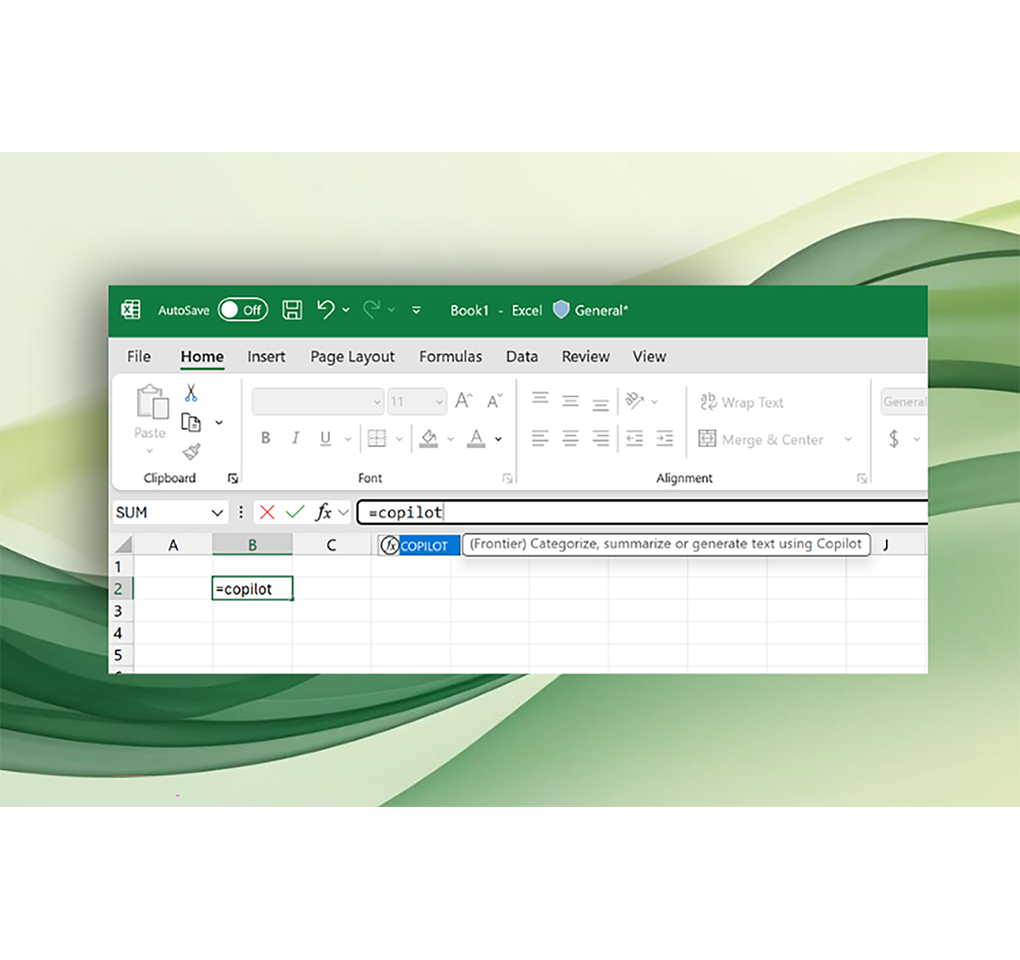Open the Undo history dropdown arrow

tap(346, 310)
